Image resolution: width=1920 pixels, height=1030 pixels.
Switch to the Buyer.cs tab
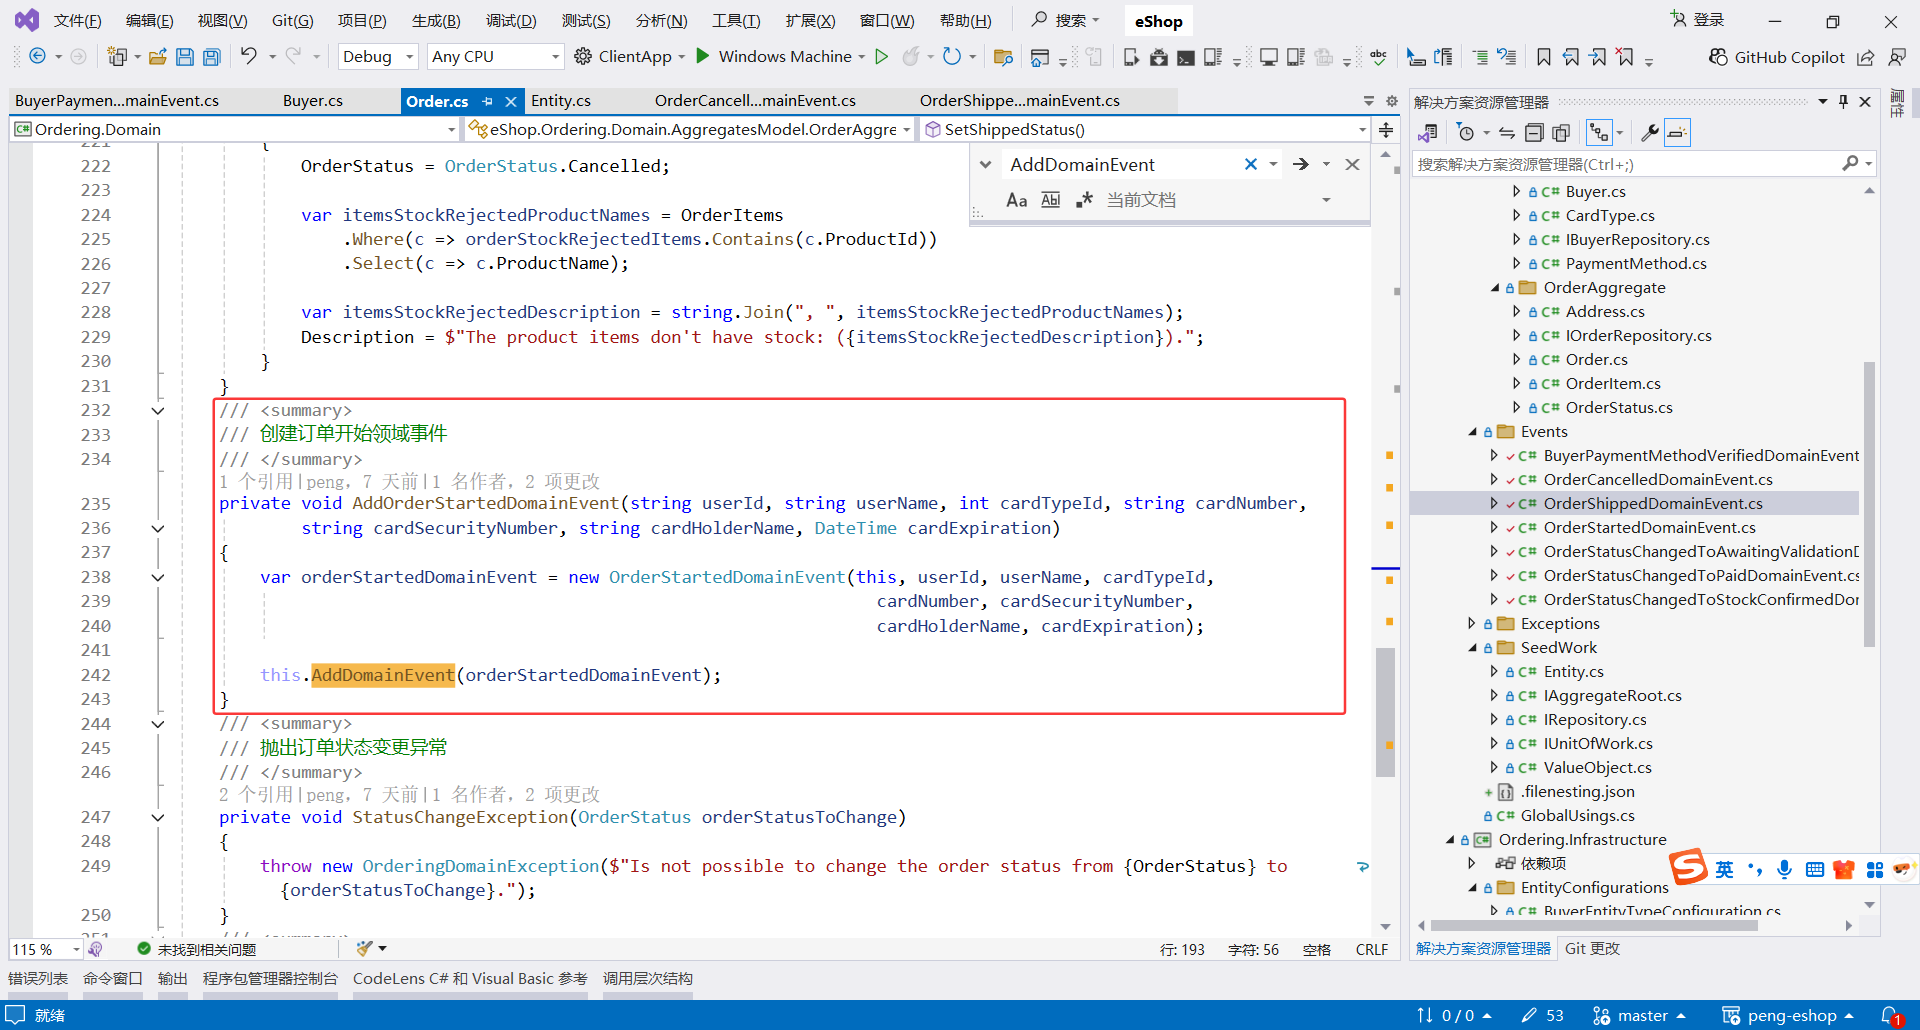pyautogui.click(x=313, y=101)
